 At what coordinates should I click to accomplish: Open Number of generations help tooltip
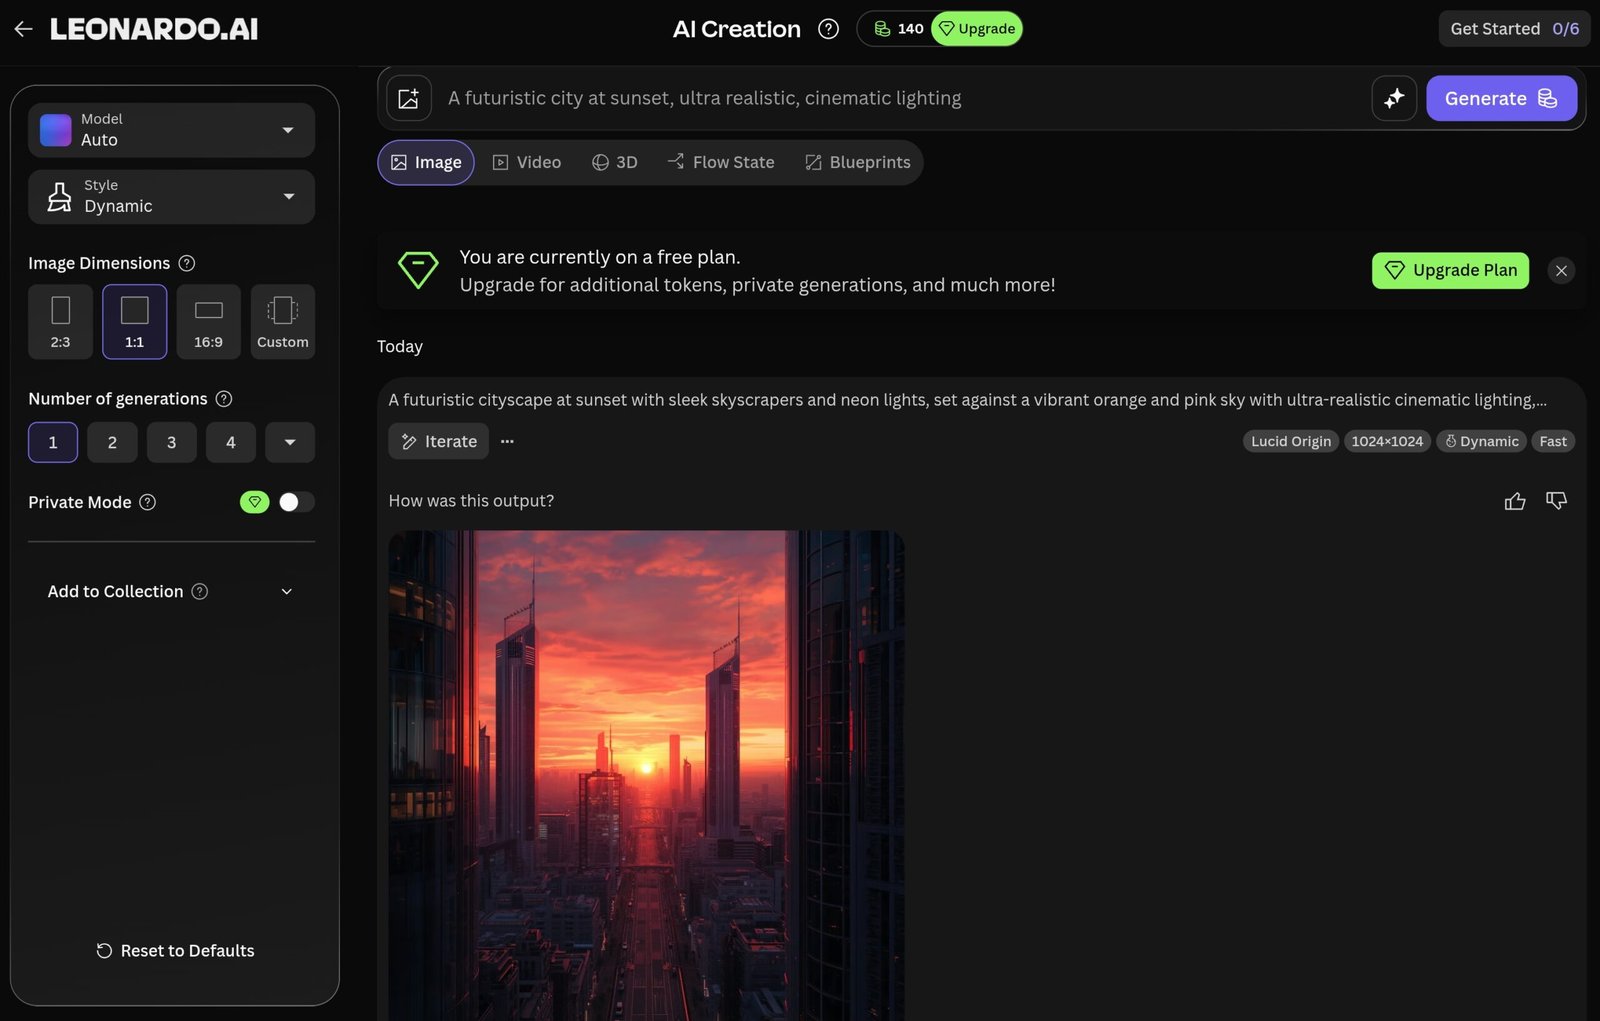[x=224, y=399]
